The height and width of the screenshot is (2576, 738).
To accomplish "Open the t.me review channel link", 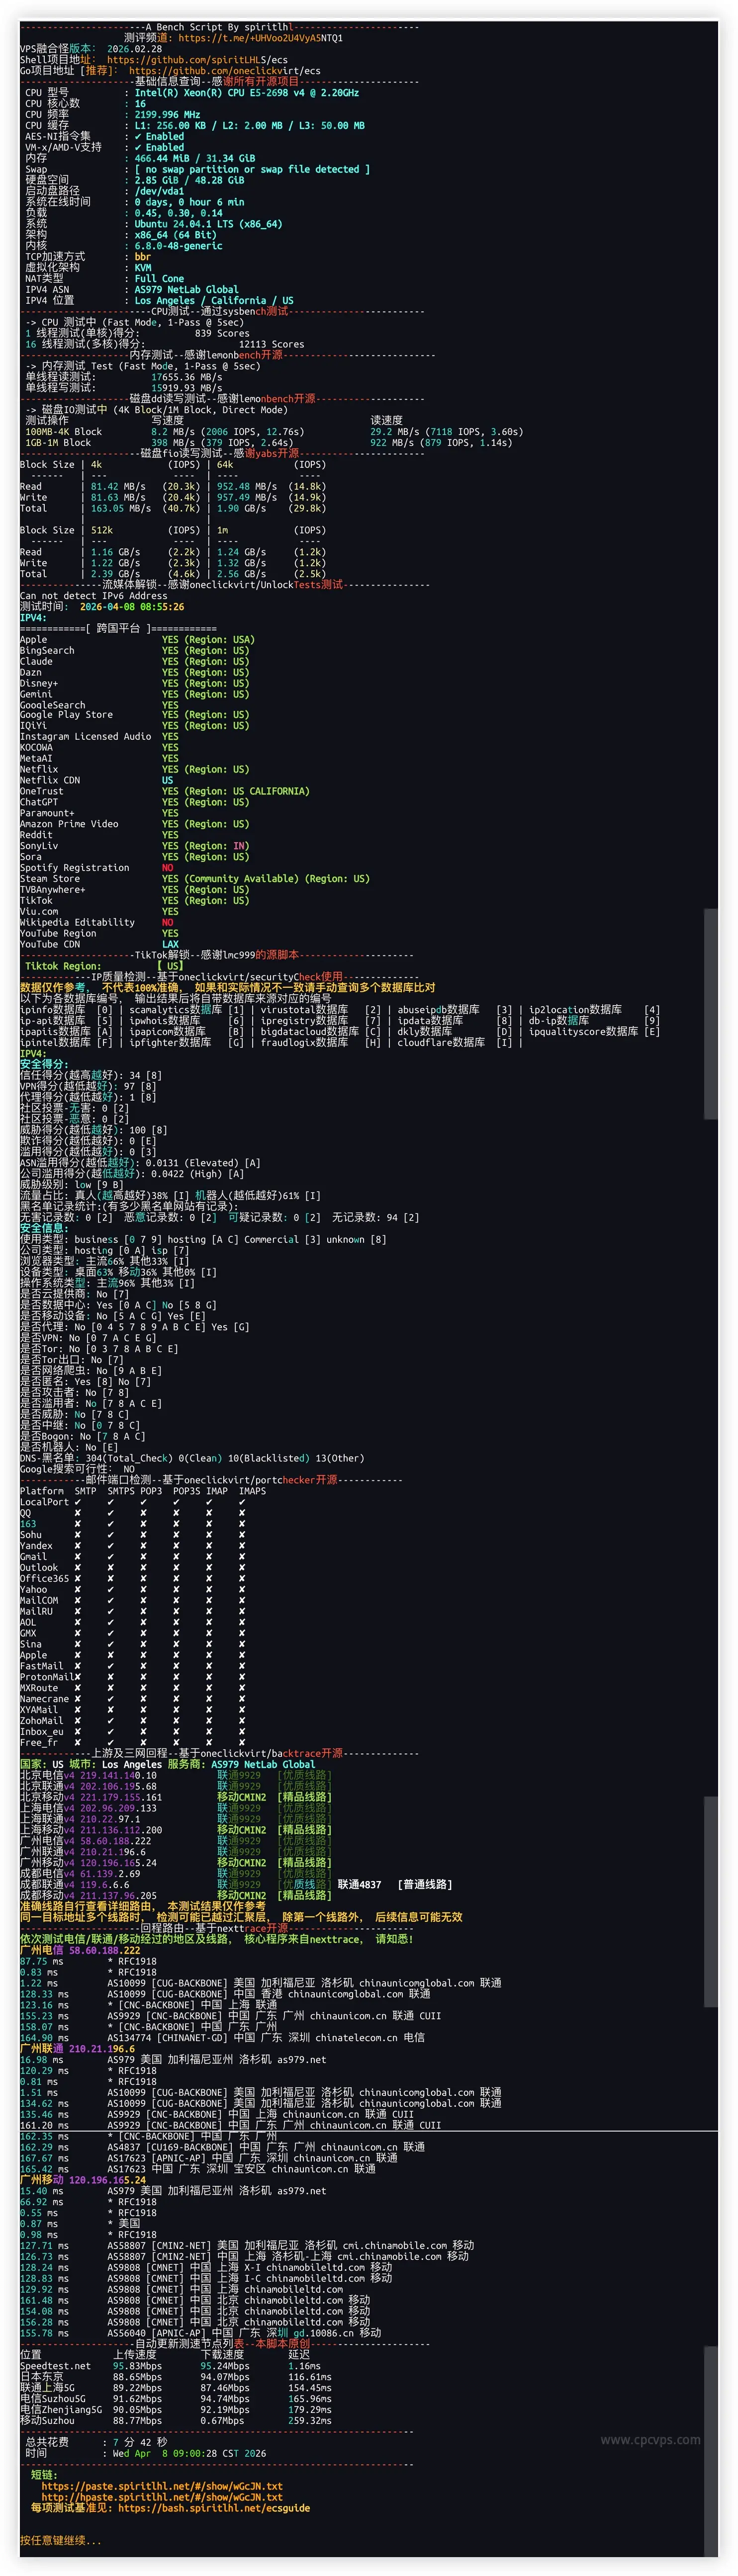I will click(260, 38).
